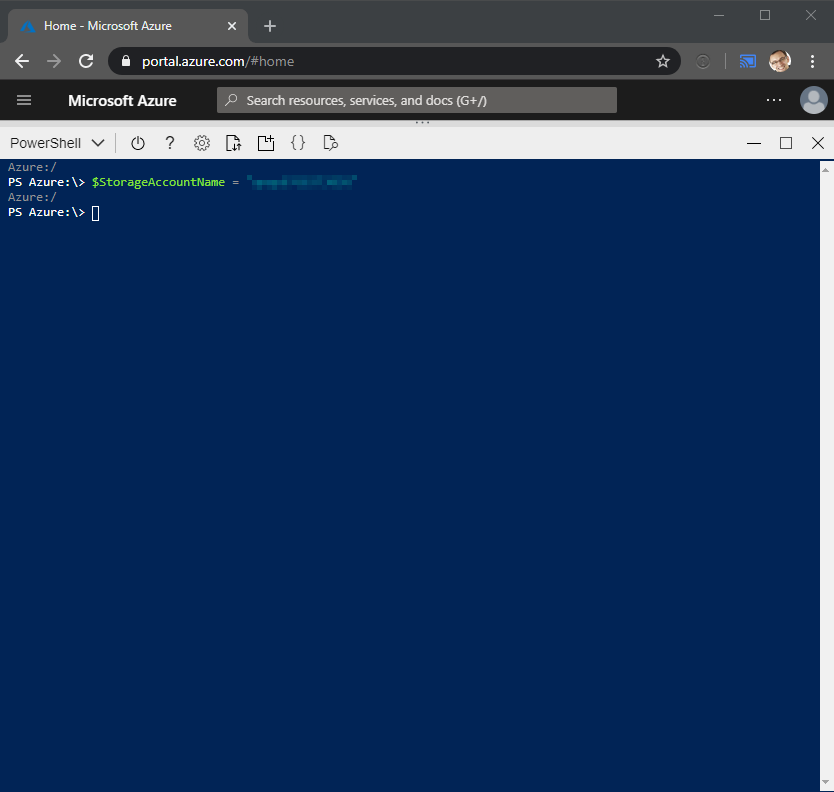Bookmark the page with the star
This screenshot has width=834, height=792.
pos(662,60)
